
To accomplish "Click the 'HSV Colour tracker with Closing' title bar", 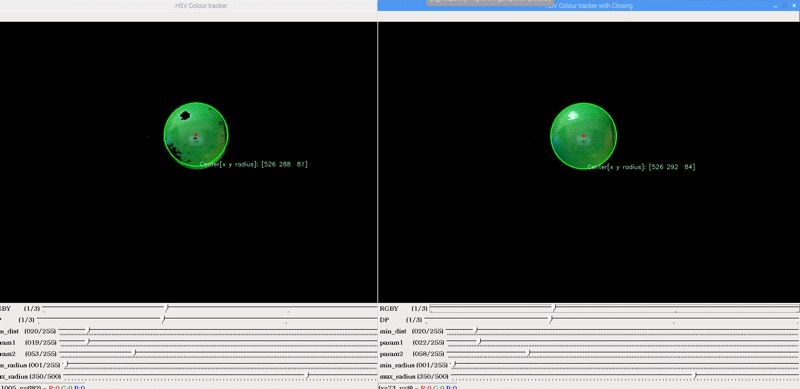I will click(589, 6).
